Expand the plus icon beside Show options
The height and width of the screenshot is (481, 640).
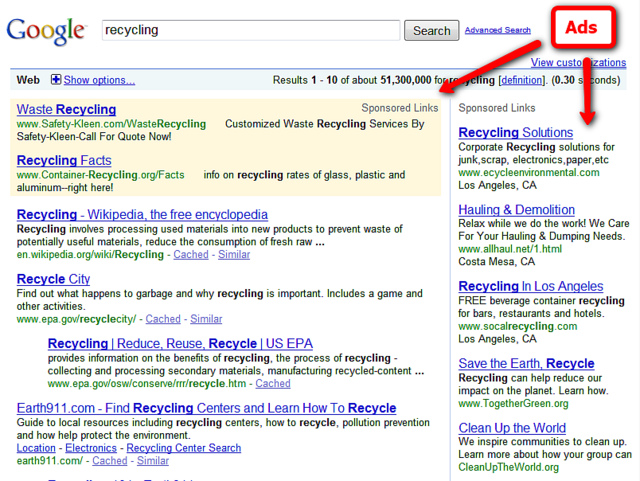[56, 80]
